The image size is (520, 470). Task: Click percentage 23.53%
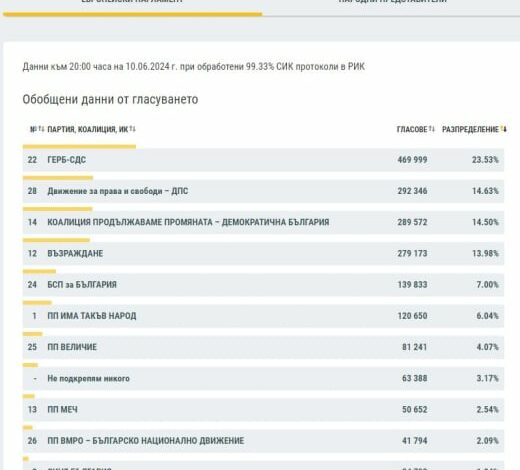485,160
